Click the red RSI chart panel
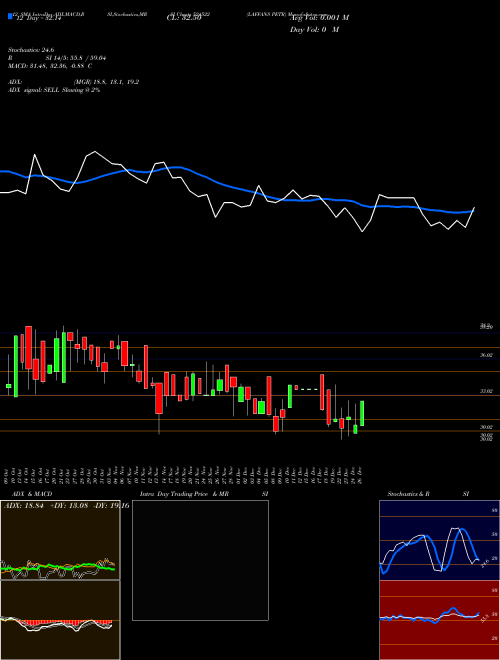 pyautogui.click(x=439, y=620)
